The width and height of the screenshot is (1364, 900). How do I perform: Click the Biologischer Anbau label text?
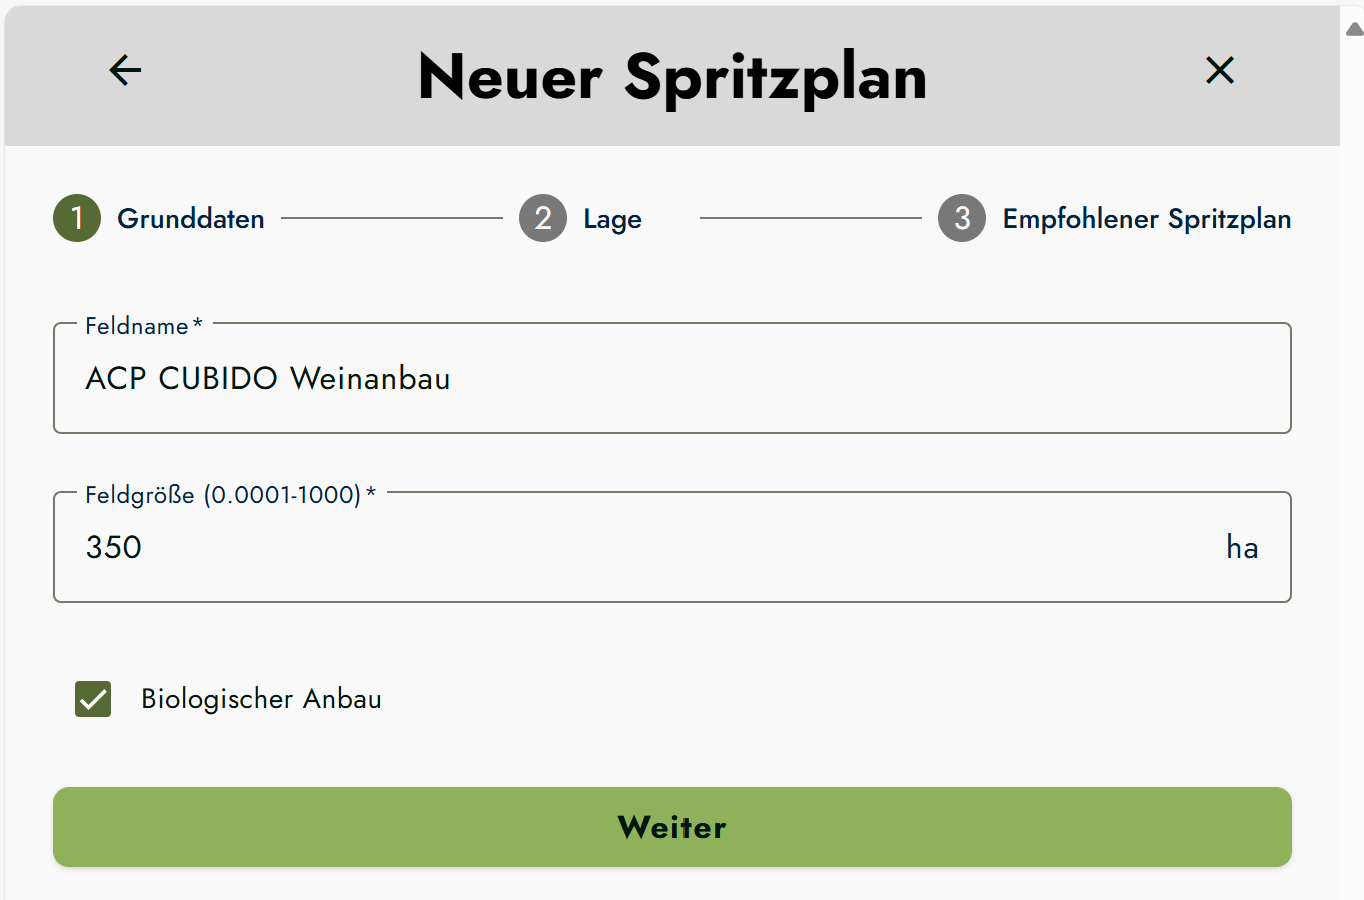pos(261,699)
